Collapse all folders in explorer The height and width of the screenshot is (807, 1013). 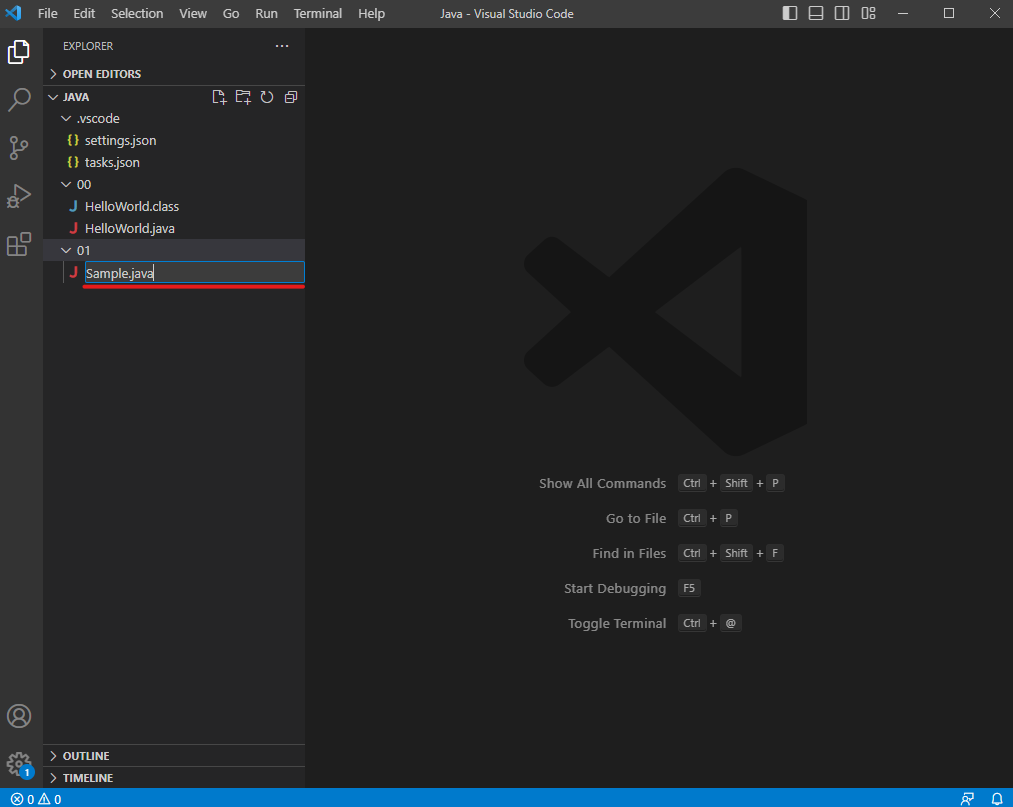click(x=291, y=97)
